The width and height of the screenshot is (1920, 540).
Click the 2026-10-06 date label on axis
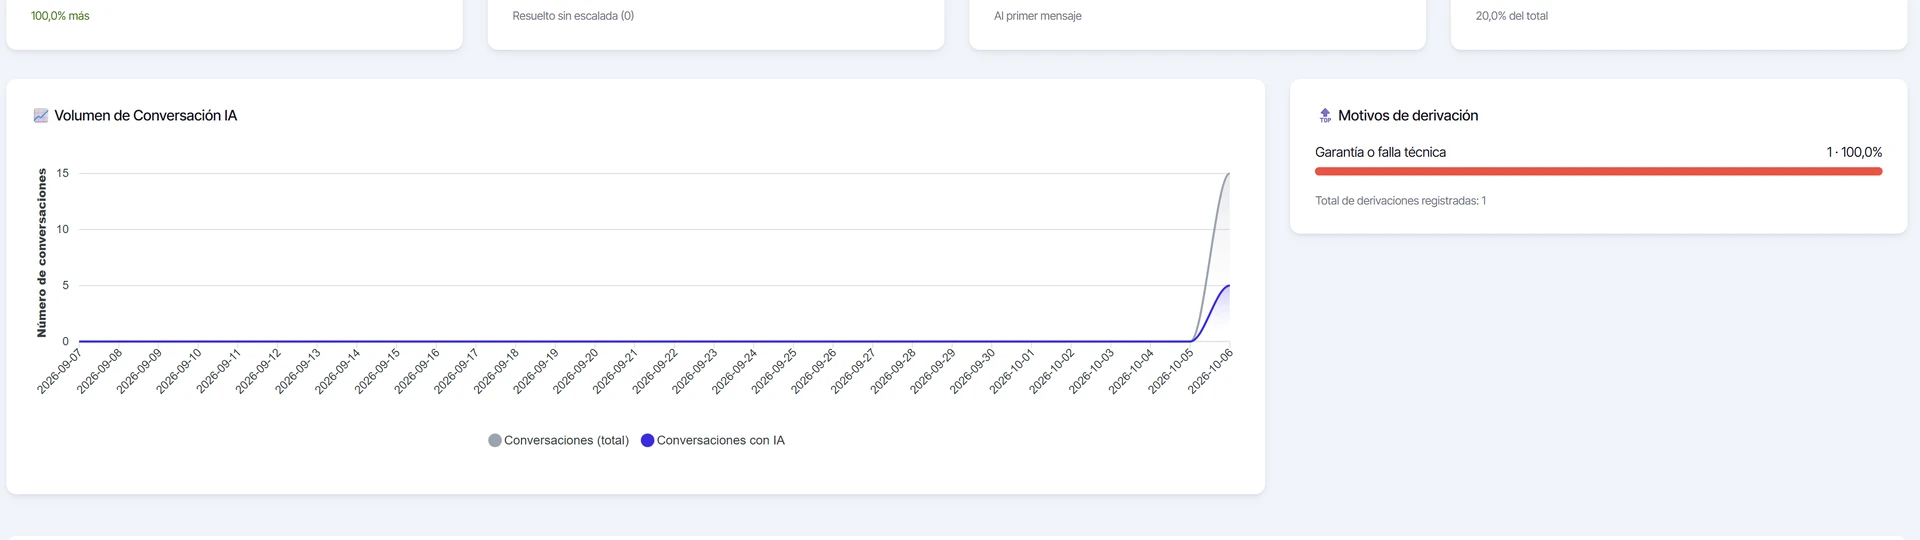(x=1211, y=371)
